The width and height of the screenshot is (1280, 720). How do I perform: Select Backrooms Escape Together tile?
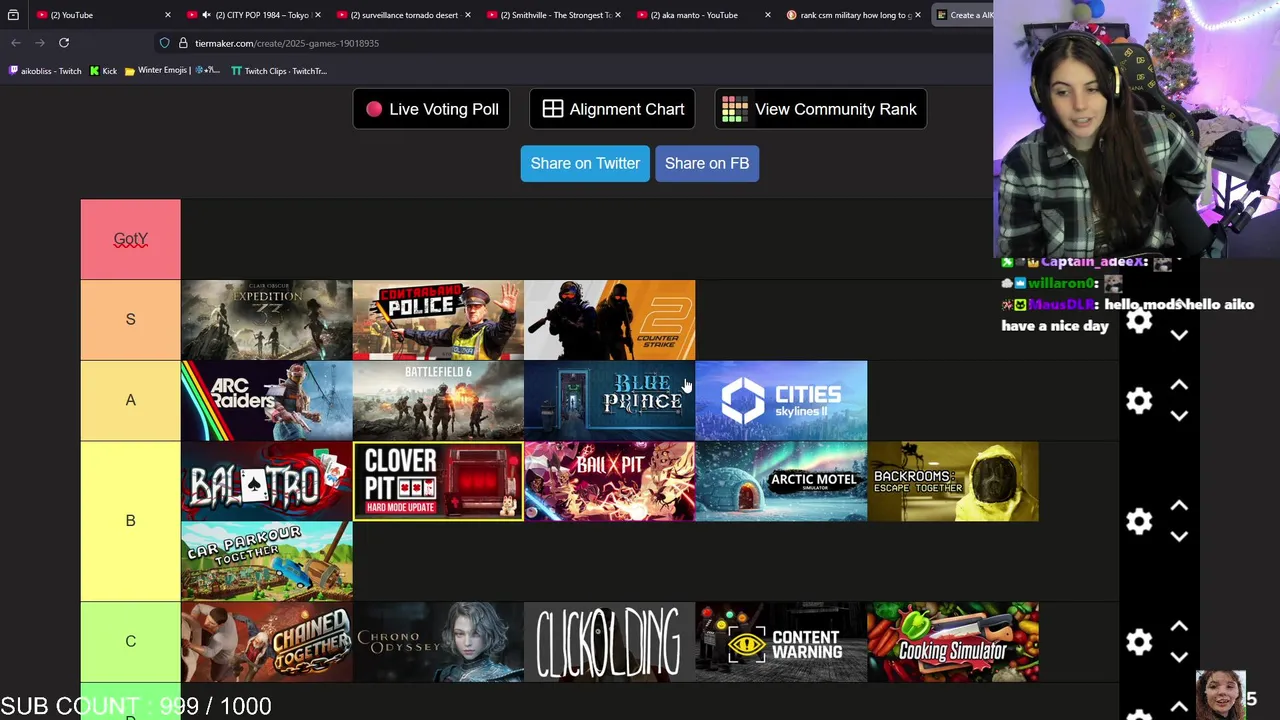[x=953, y=481]
